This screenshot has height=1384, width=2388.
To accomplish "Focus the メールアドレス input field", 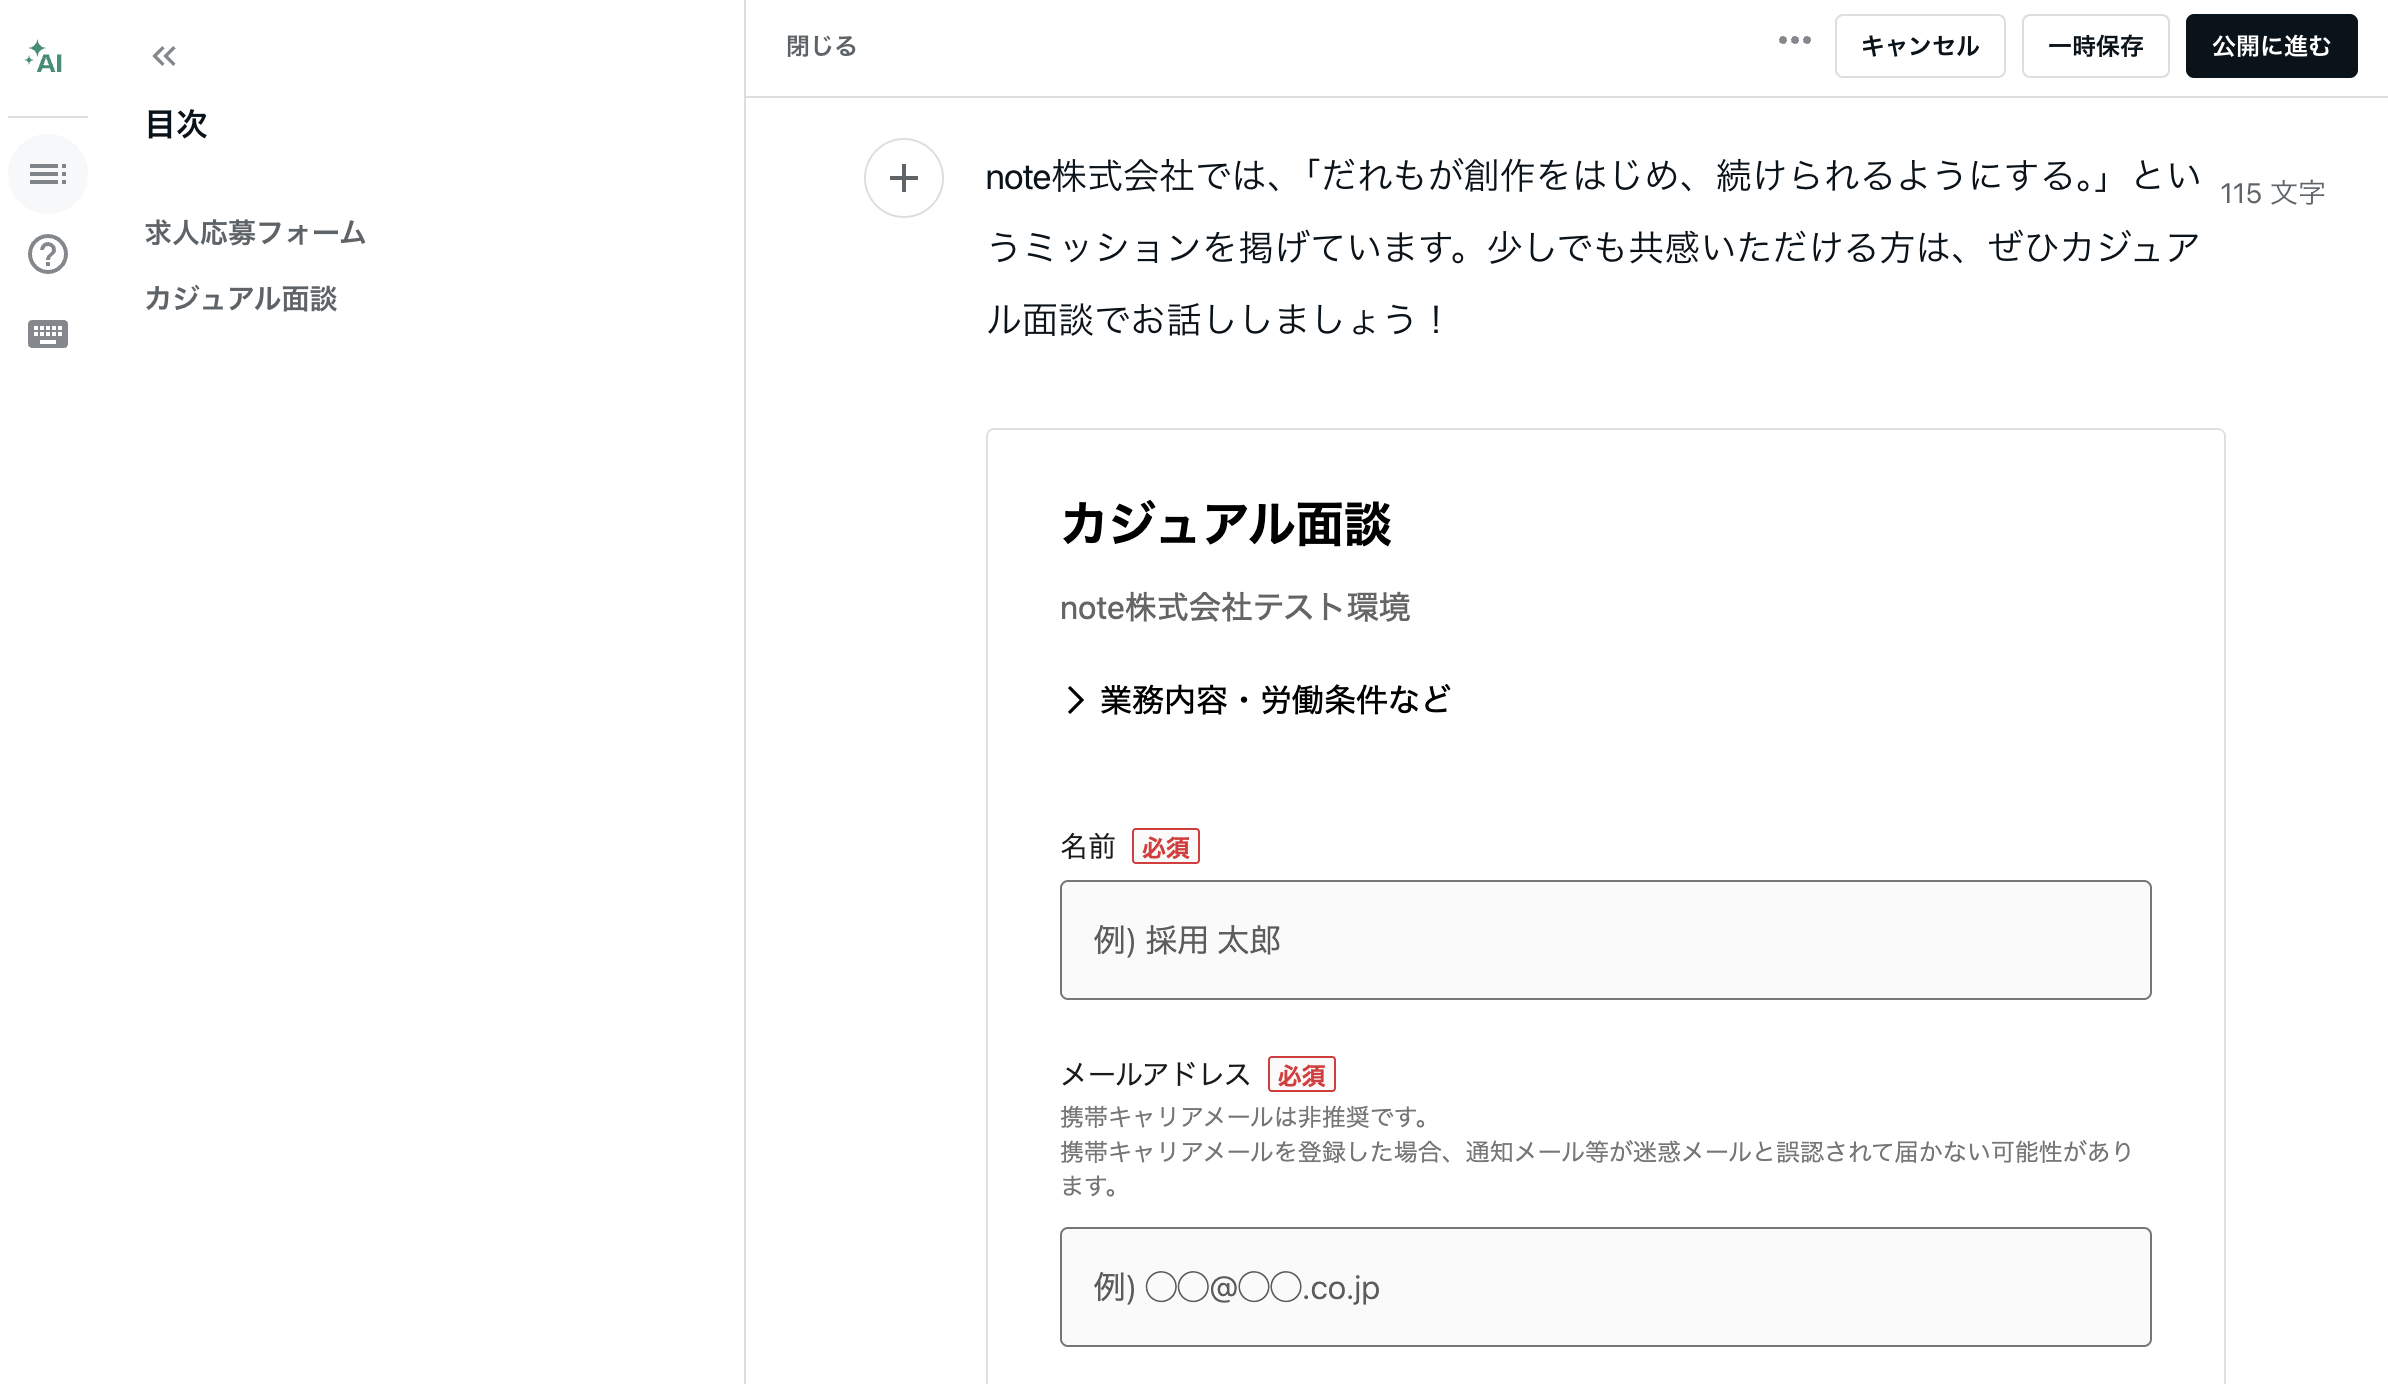I will point(1606,1287).
